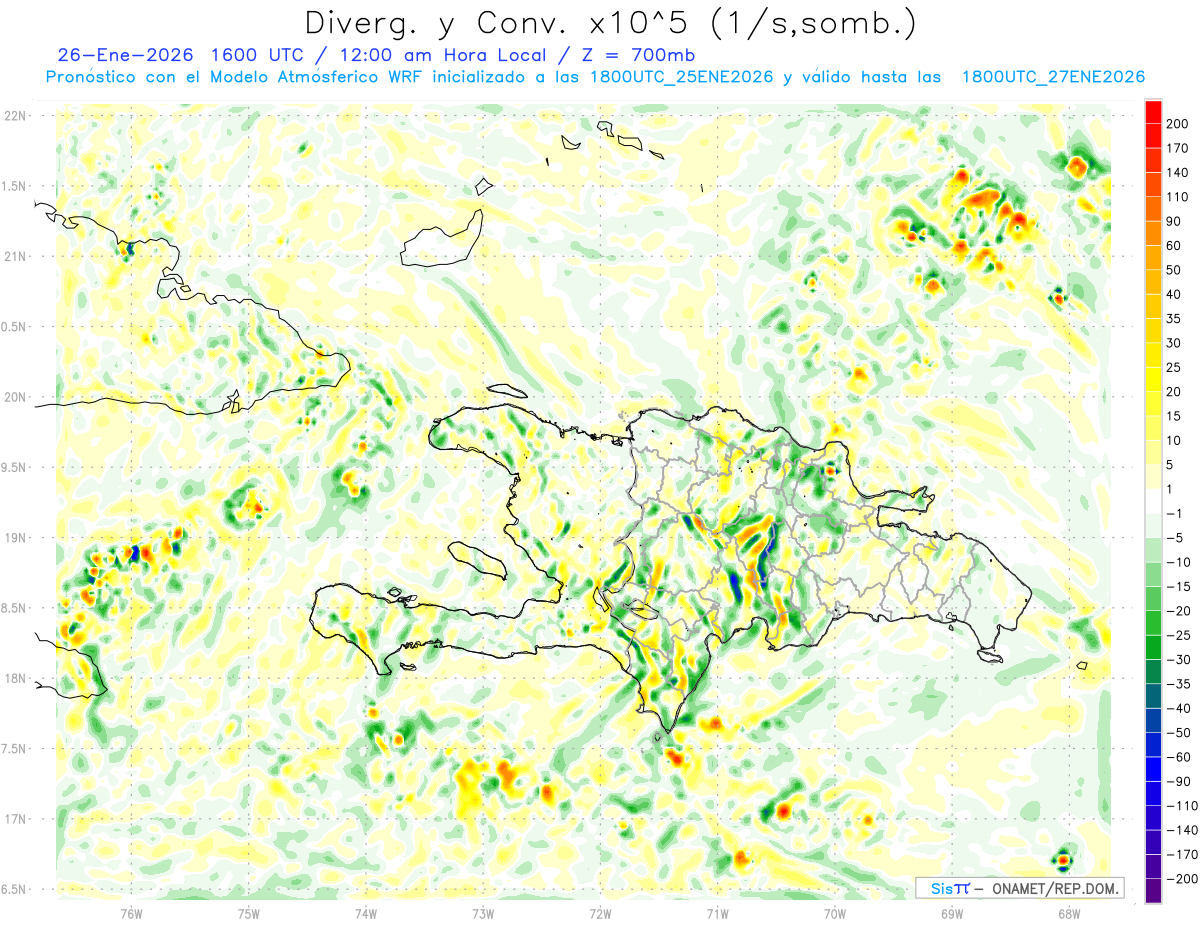Click the '110' color scale value
Image resolution: width=1200 pixels, height=927 pixels.
click(1178, 197)
